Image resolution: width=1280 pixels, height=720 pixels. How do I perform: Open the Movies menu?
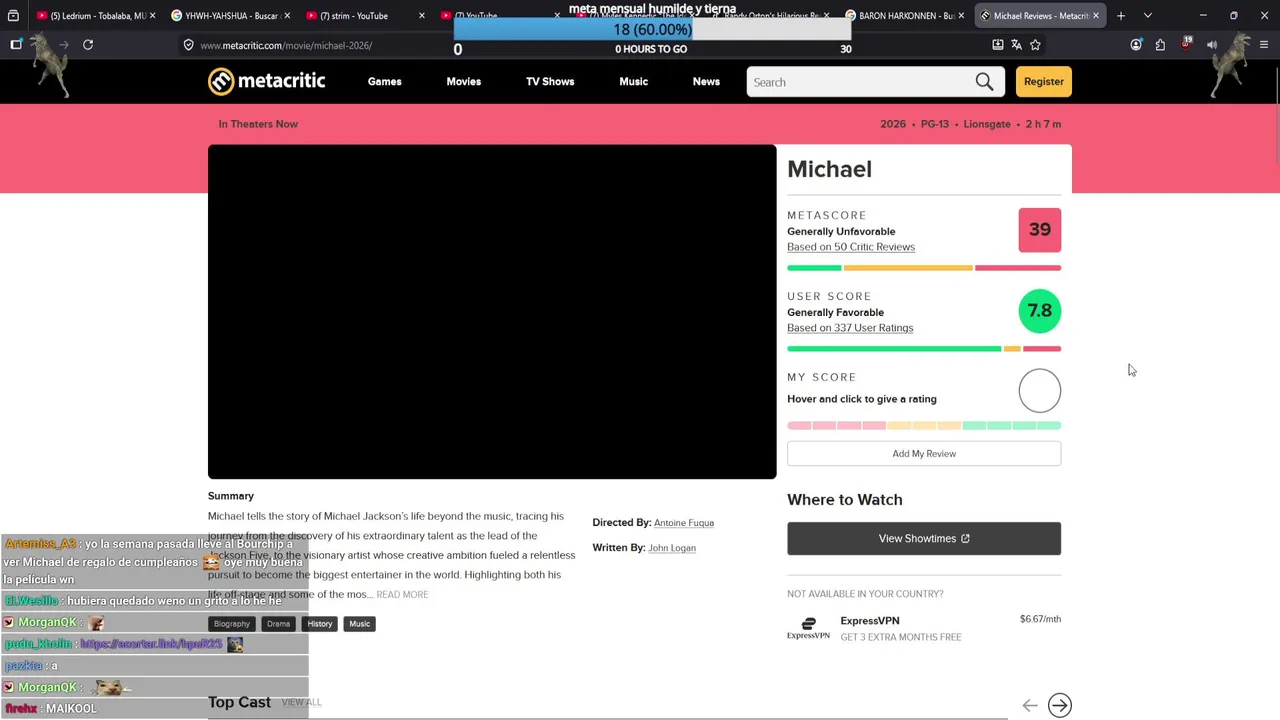pos(463,82)
